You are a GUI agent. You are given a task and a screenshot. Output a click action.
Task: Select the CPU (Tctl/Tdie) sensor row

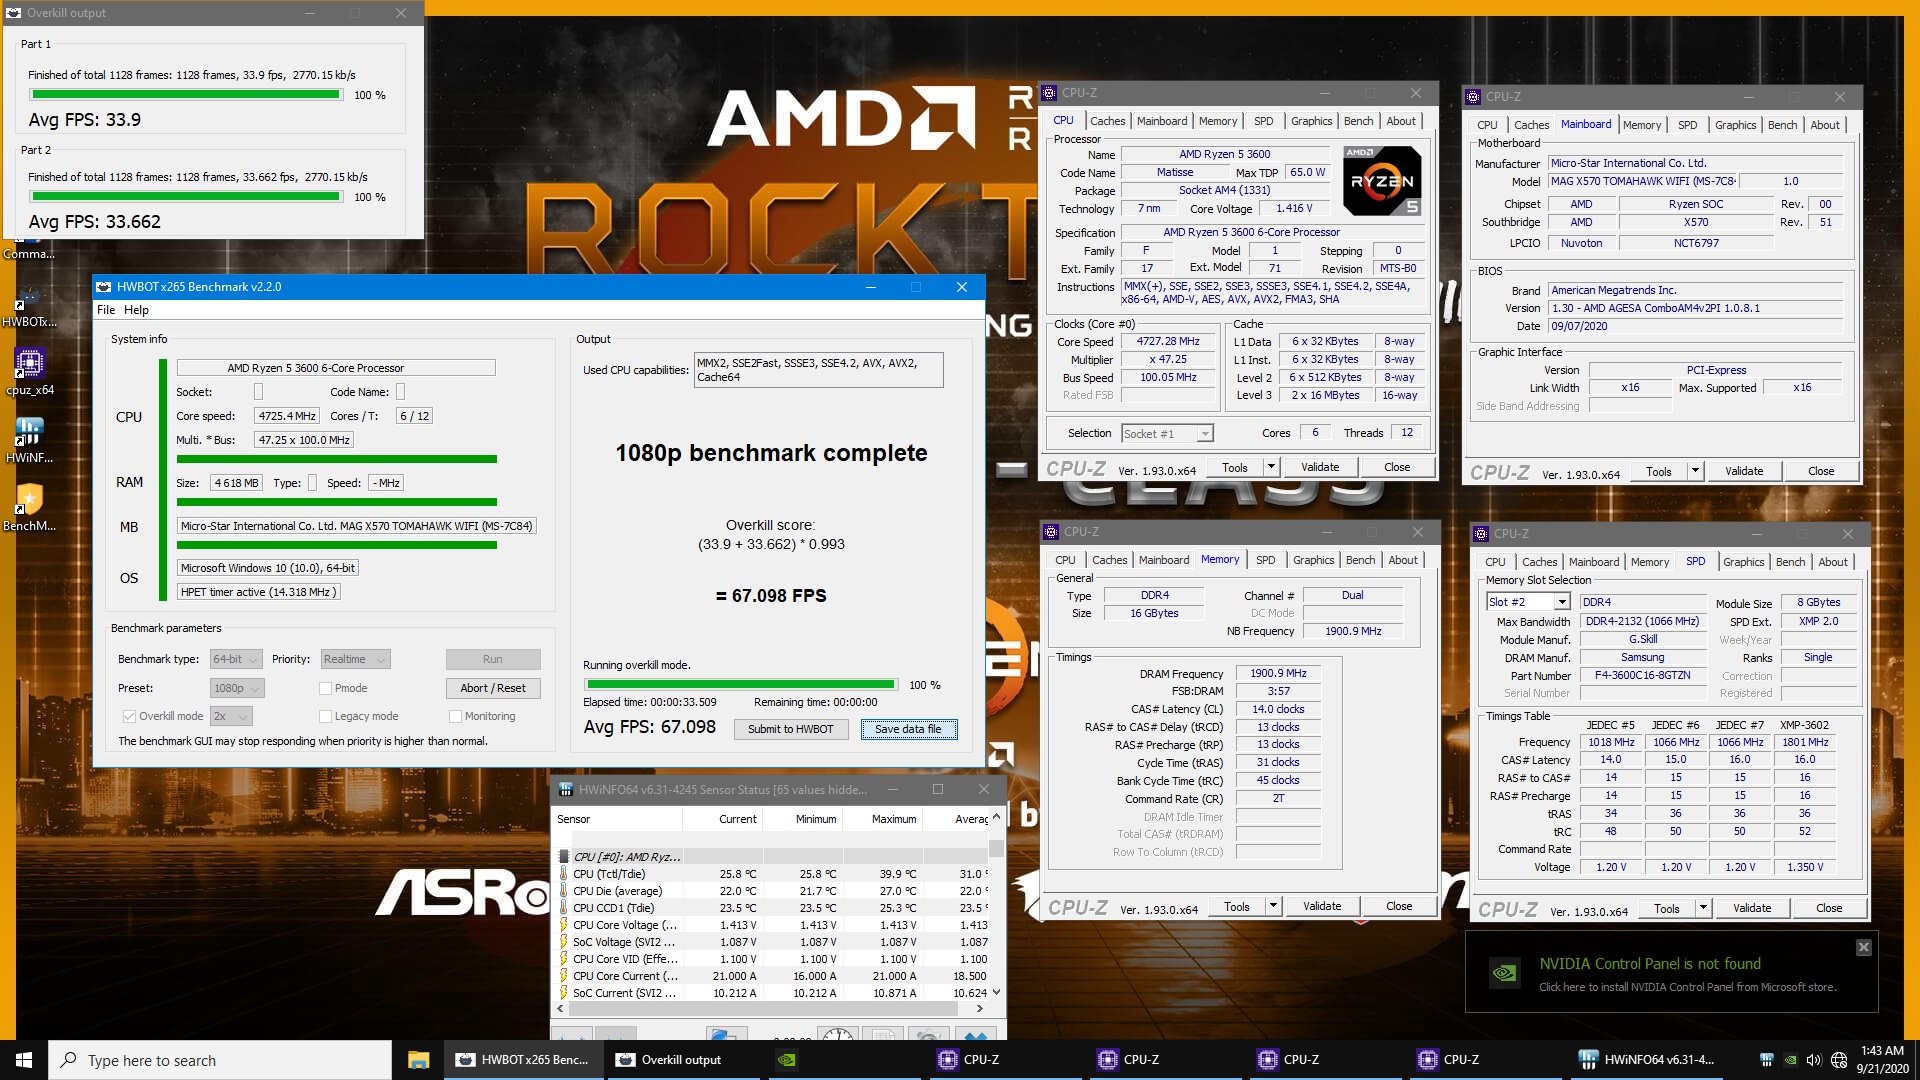(773, 874)
